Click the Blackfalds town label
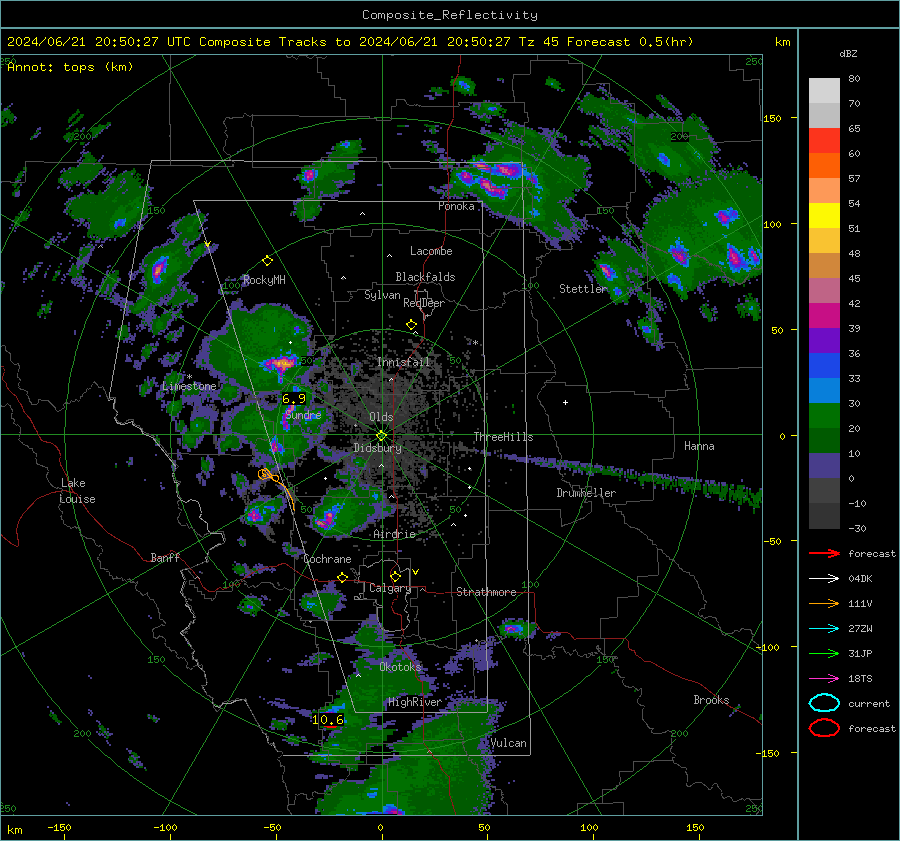The height and width of the screenshot is (841, 900). click(425, 277)
